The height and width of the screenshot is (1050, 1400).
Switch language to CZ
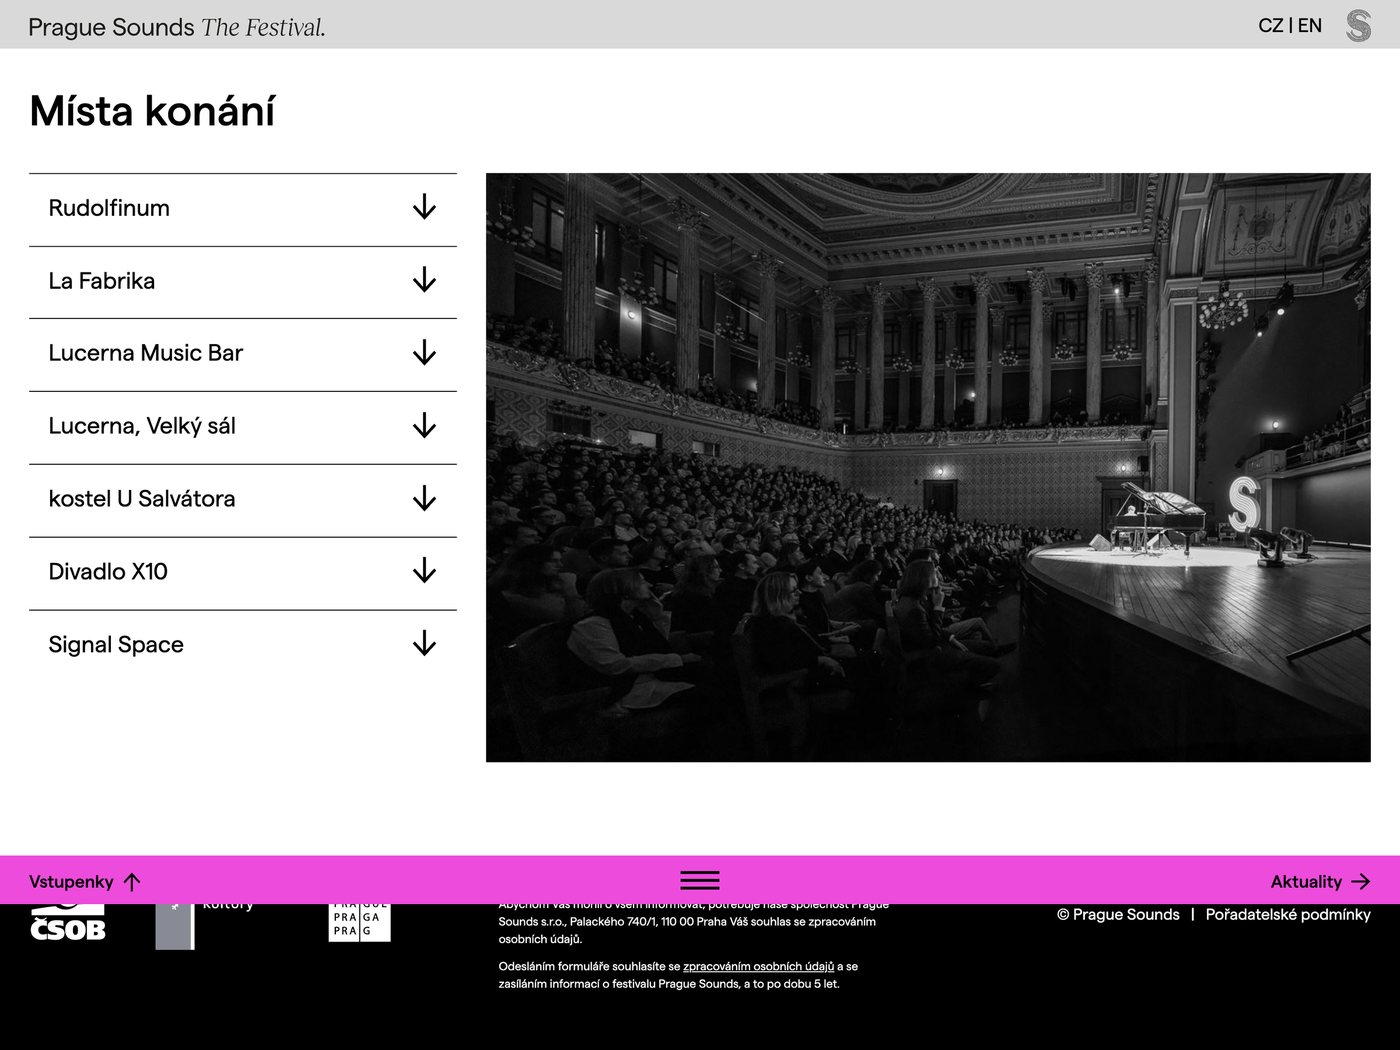(1271, 26)
